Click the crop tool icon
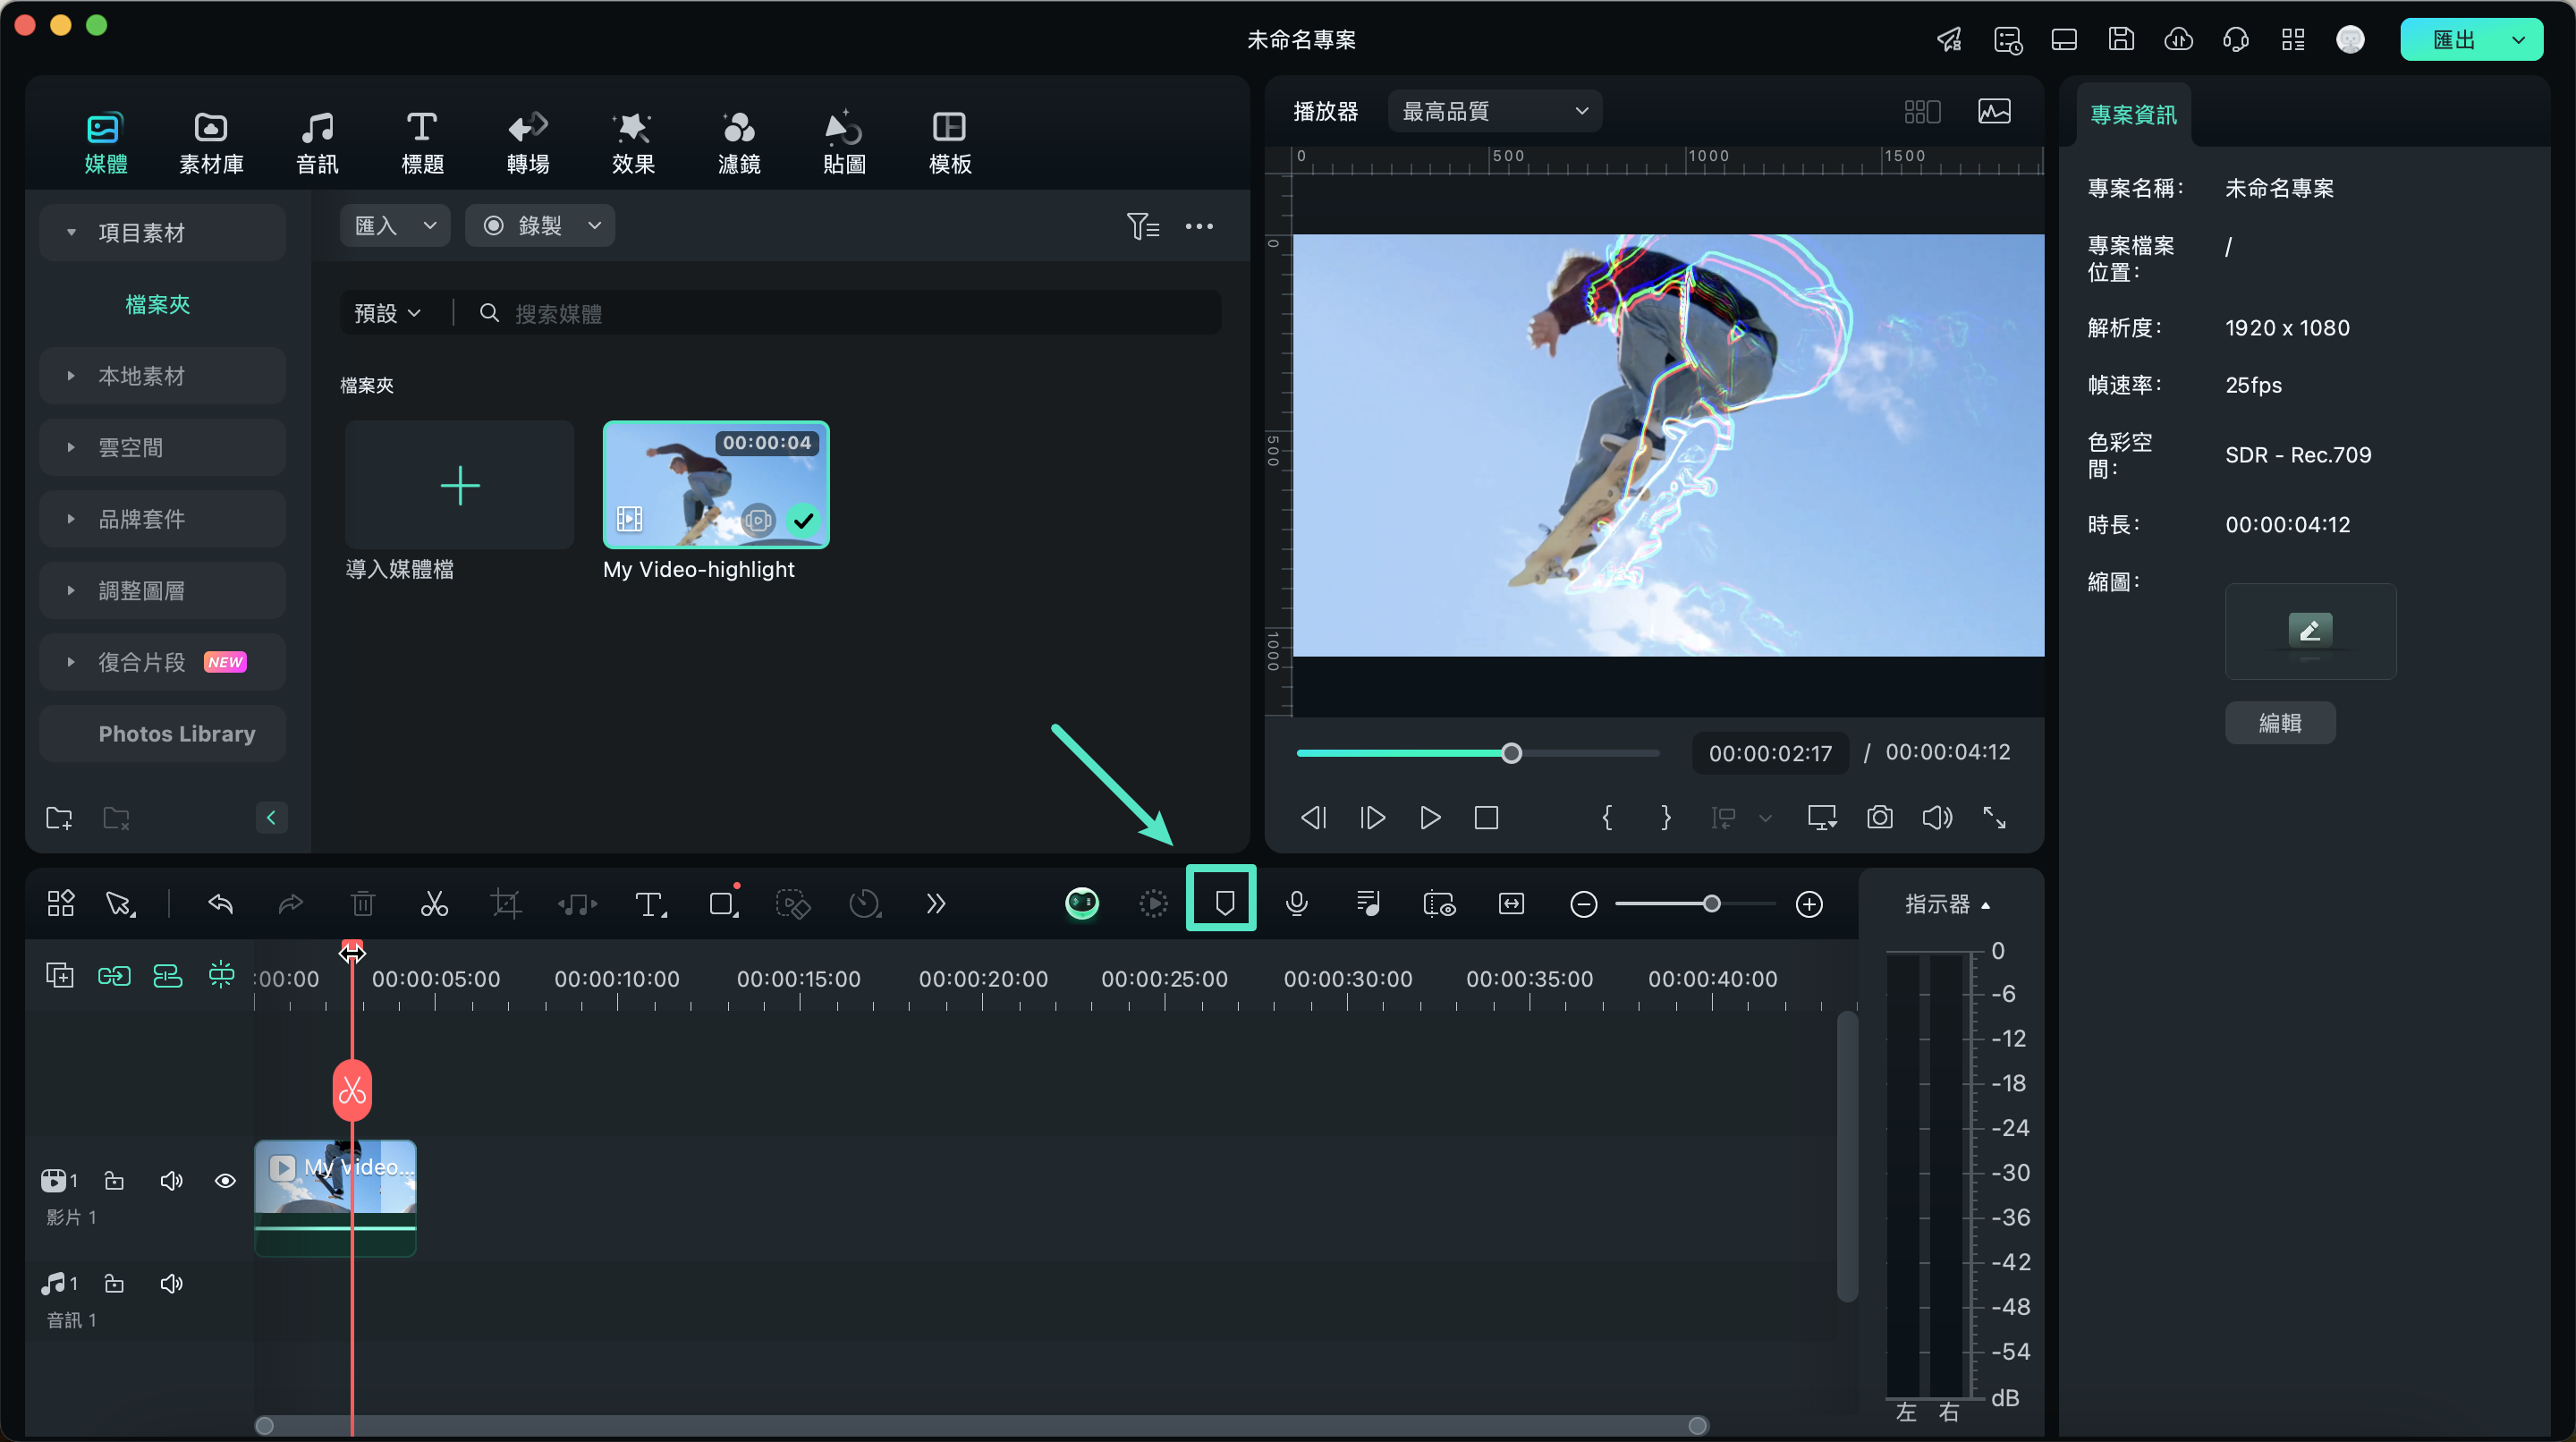This screenshot has width=2576, height=1442. click(506, 904)
